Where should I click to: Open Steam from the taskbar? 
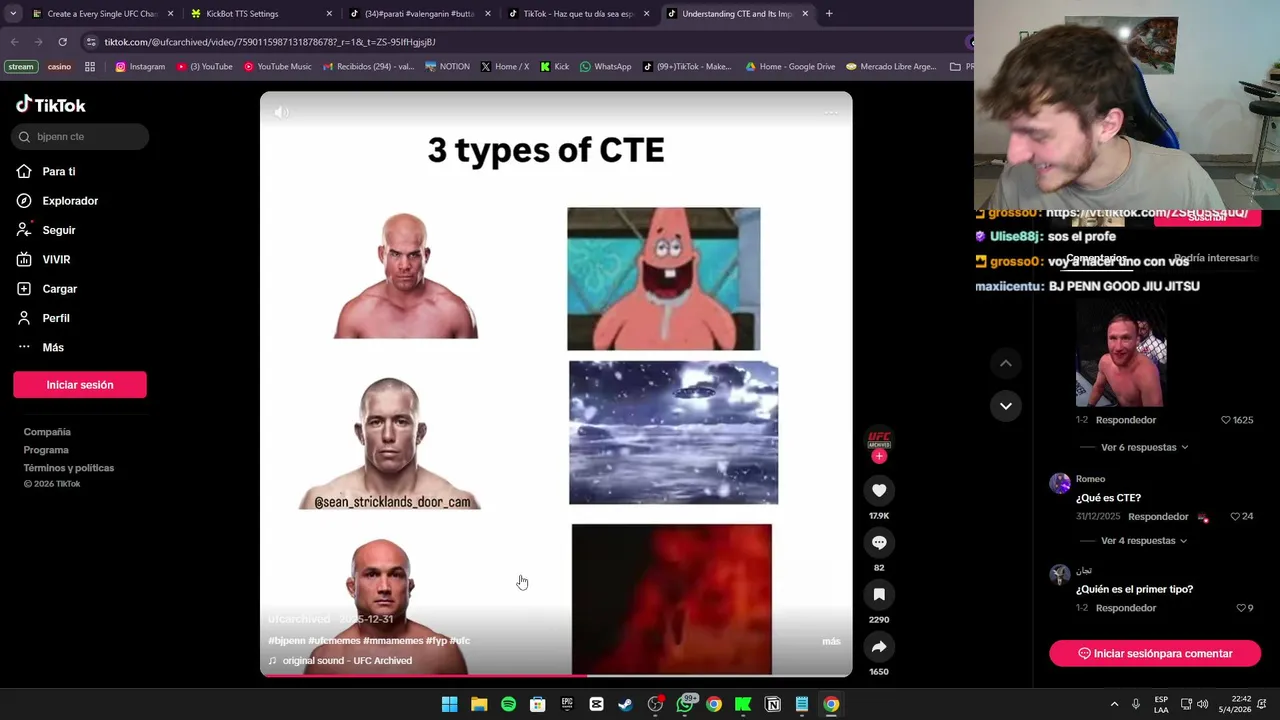click(x=625, y=704)
